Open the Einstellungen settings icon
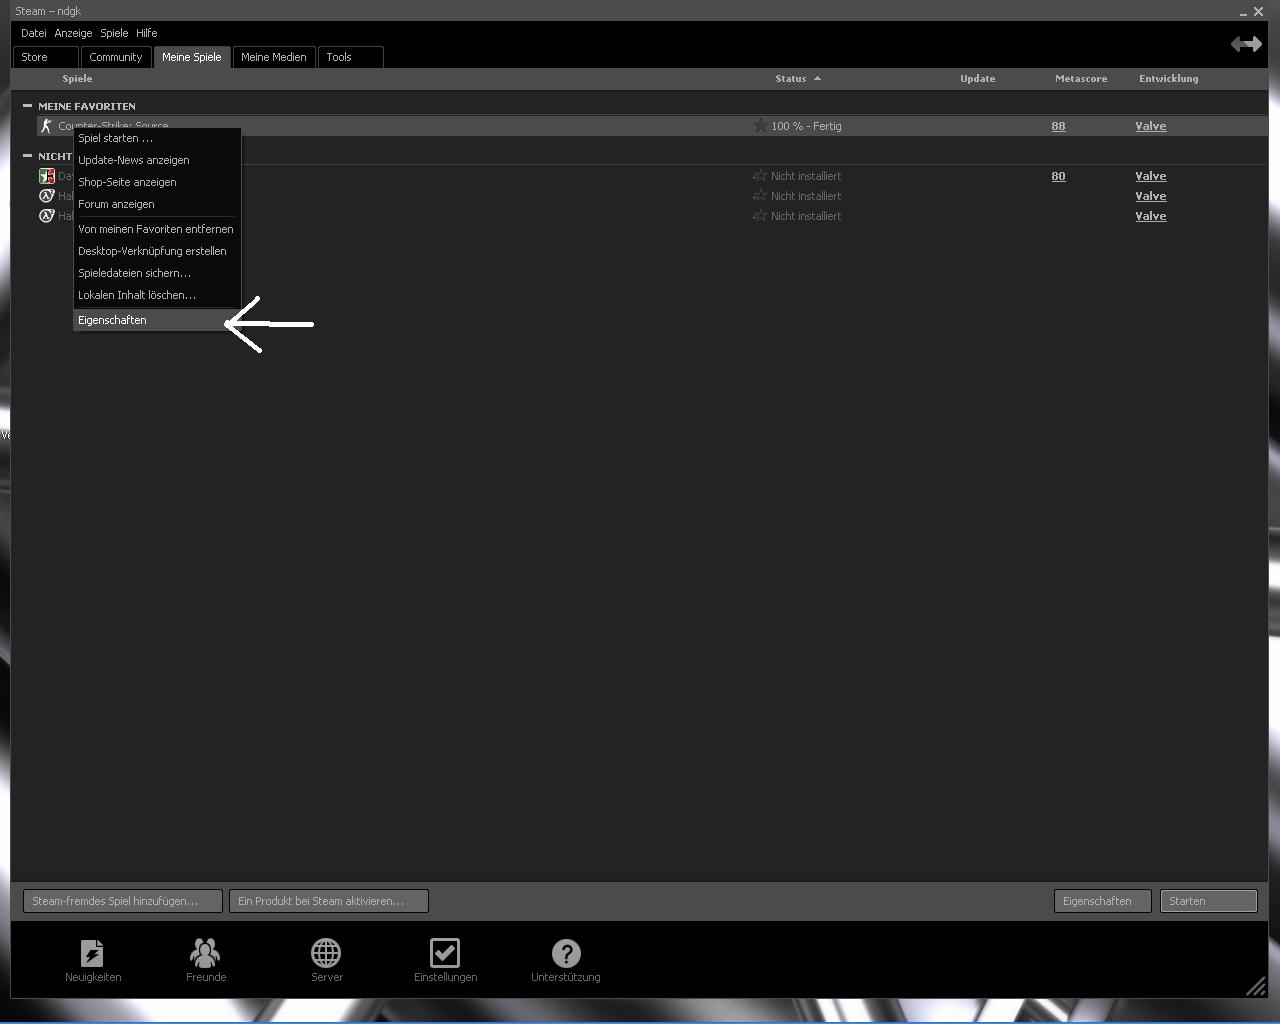The height and width of the screenshot is (1024, 1280). click(x=445, y=954)
